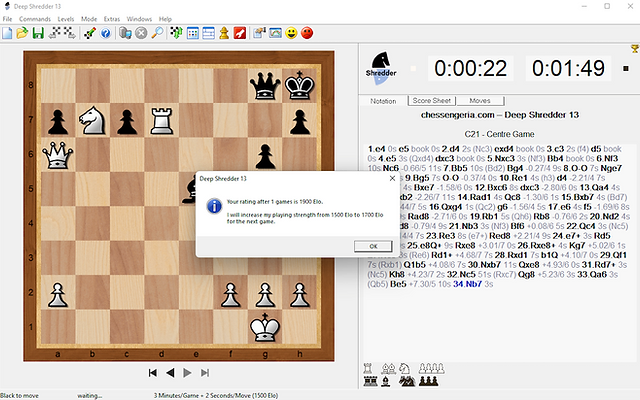The width and height of the screenshot is (640, 400).
Task: Open the red wrench options icon
Action: (x=240, y=33)
